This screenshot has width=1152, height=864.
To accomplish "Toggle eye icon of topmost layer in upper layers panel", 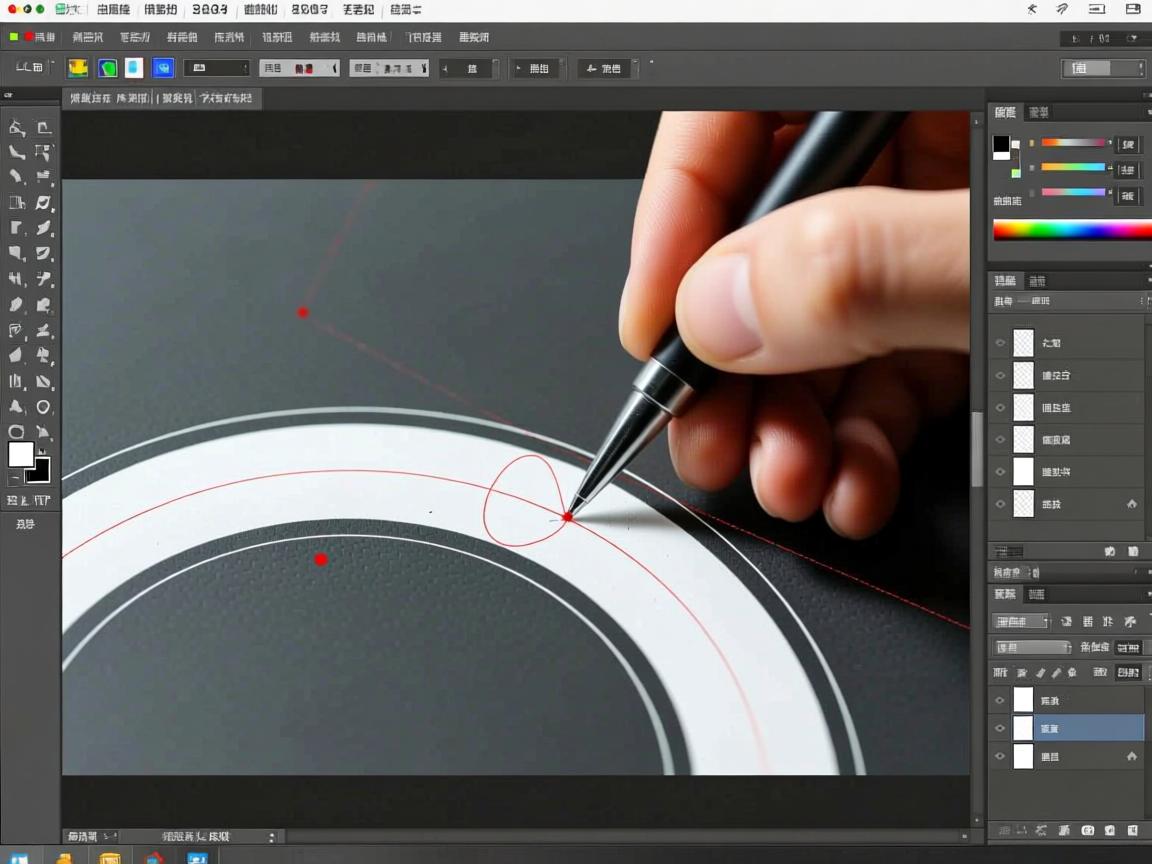I will coord(1000,343).
